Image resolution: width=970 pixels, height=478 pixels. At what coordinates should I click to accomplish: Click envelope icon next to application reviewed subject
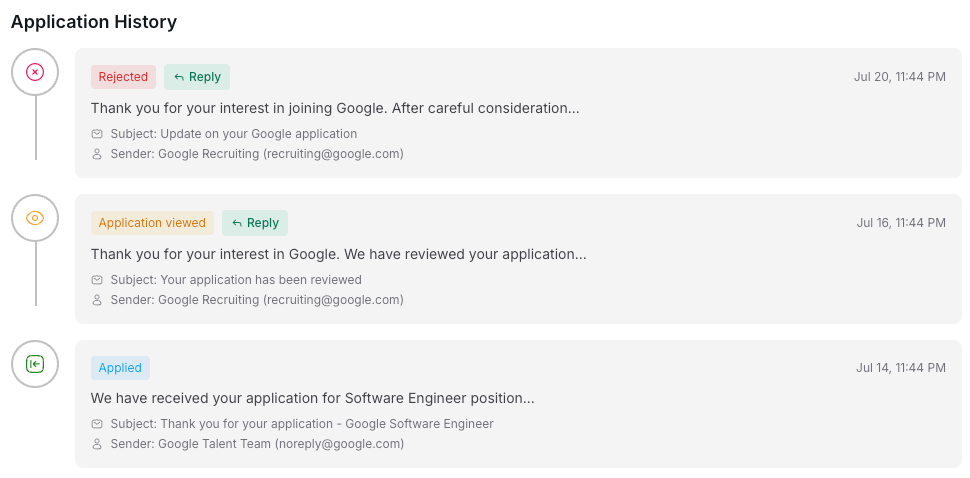[x=97, y=280]
